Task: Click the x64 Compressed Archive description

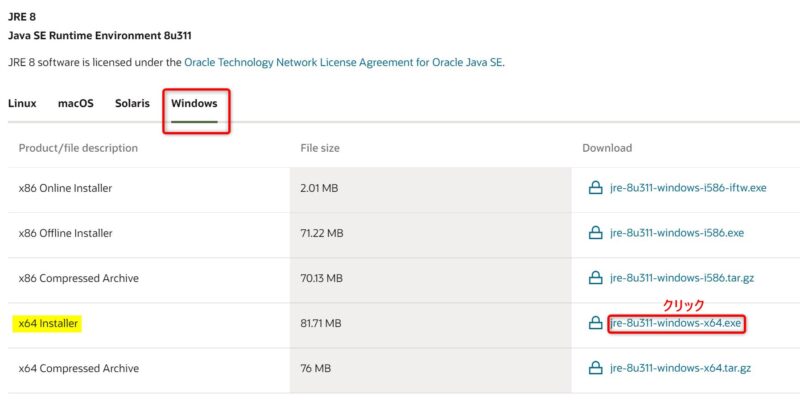Action: click(x=79, y=368)
